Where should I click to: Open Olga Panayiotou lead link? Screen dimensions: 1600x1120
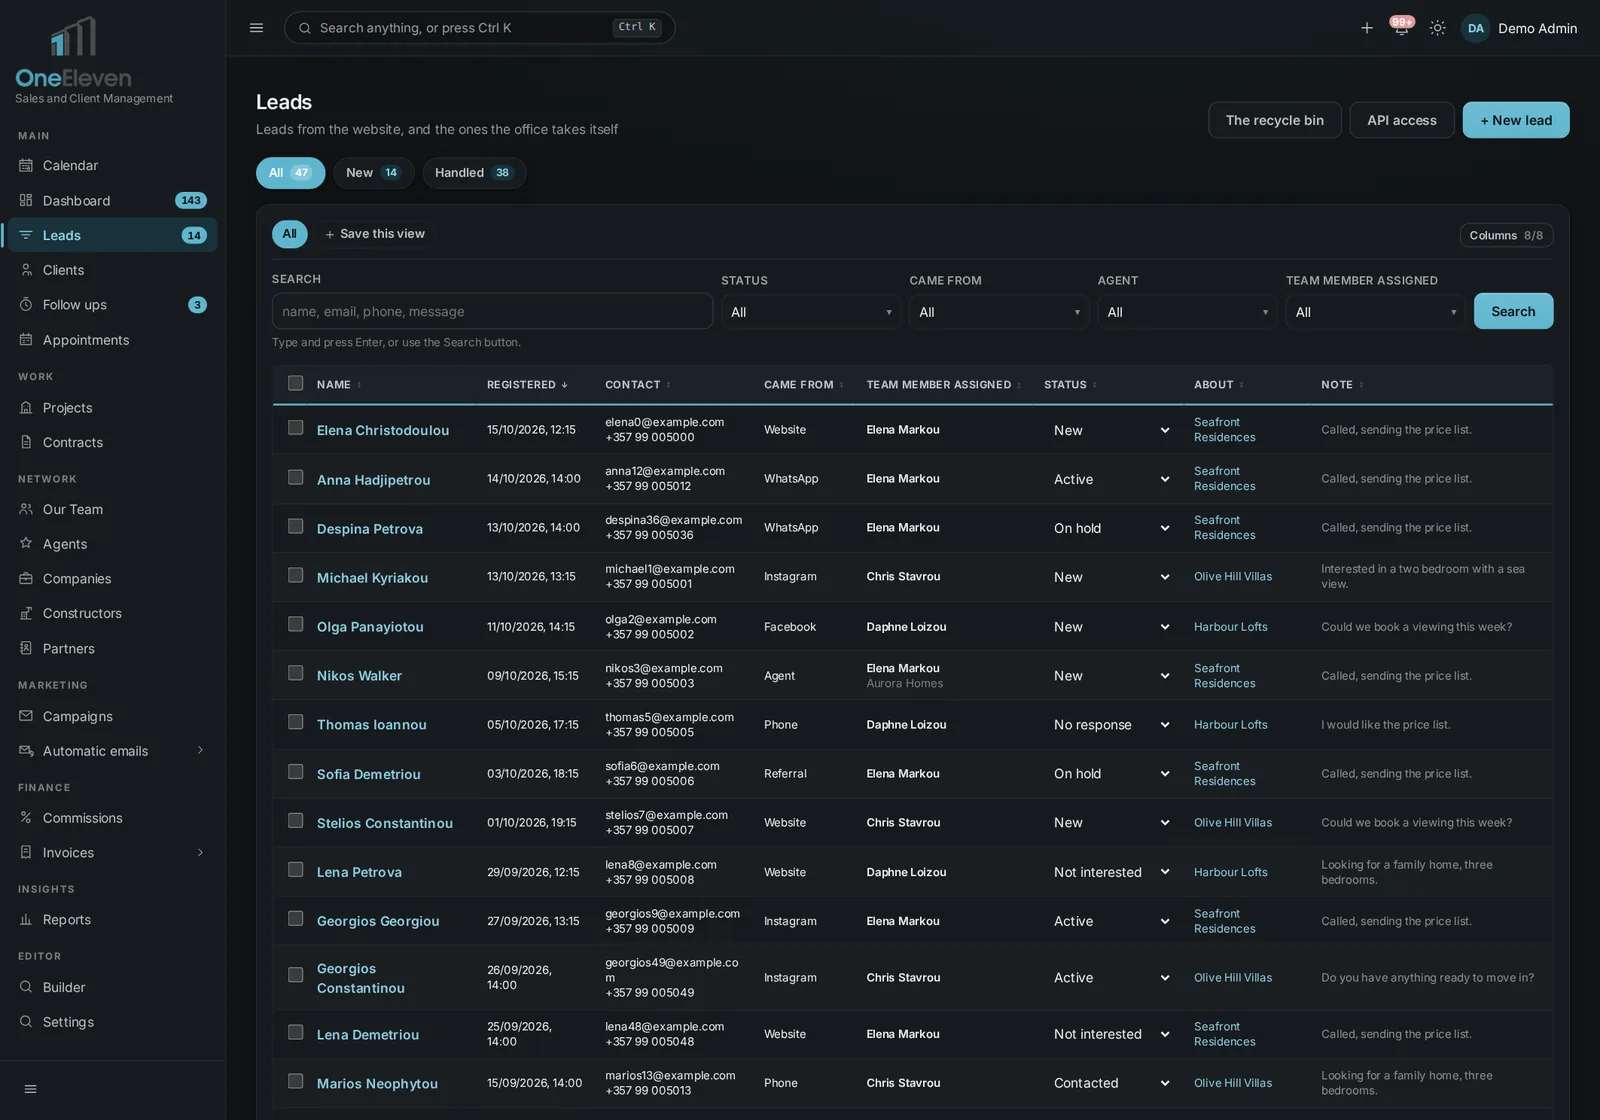370,627
